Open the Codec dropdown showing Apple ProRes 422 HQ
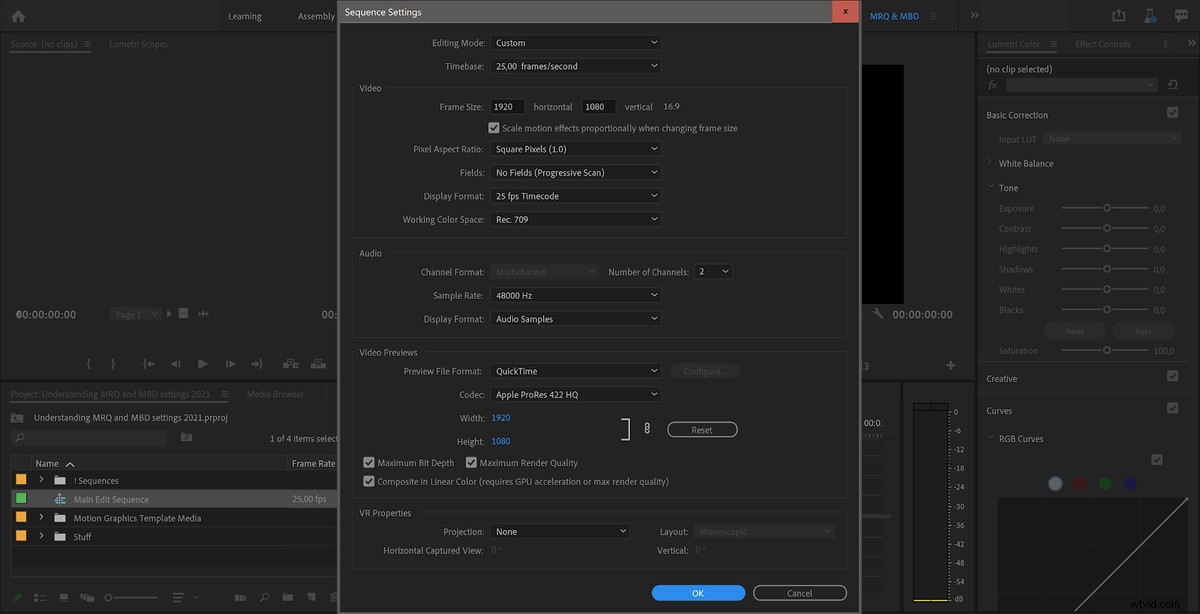Viewport: 1200px width, 614px height. pyautogui.click(x=575, y=394)
